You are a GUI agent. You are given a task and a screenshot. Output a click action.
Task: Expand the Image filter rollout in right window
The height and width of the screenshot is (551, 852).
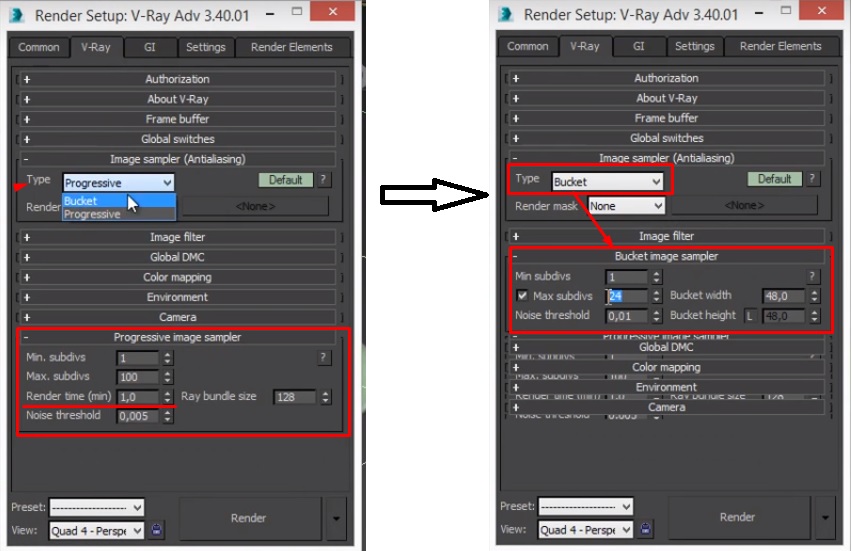(x=667, y=236)
